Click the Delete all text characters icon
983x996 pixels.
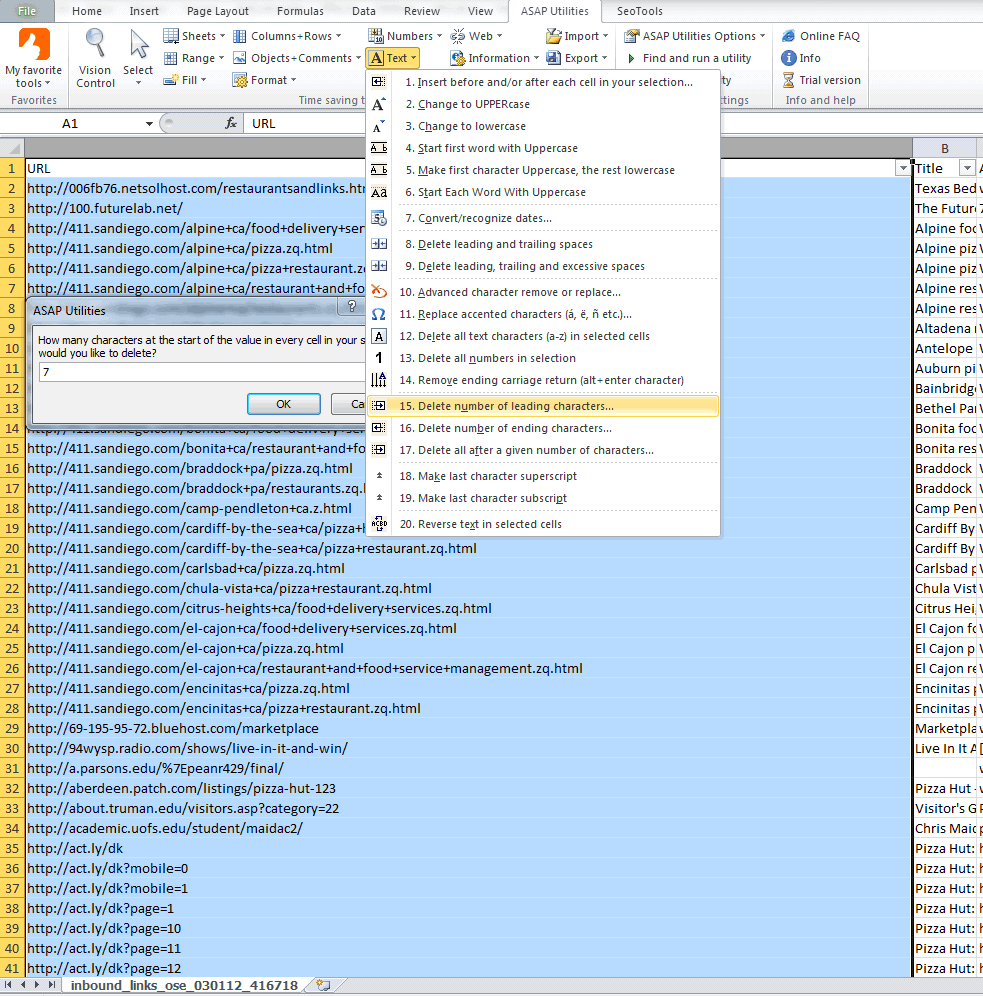[x=378, y=336]
